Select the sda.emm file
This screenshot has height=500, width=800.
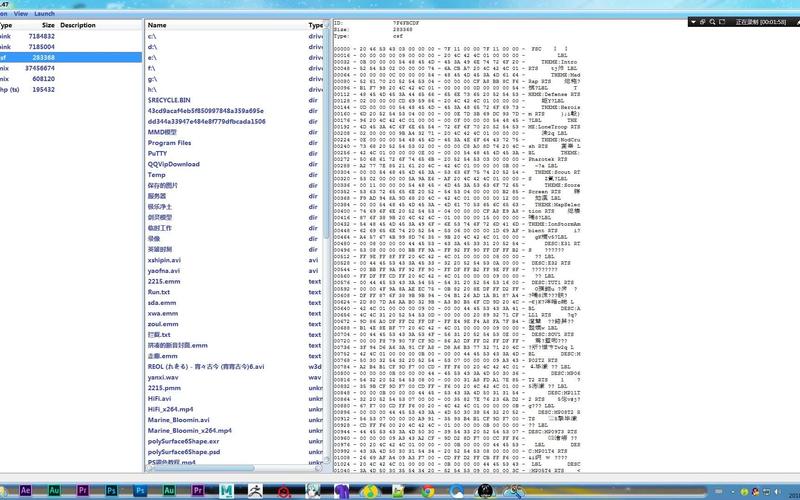pos(162,303)
